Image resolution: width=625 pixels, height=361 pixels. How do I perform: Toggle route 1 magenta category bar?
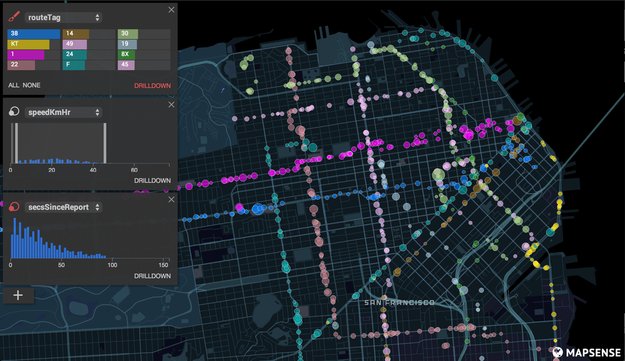coord(26,54)
